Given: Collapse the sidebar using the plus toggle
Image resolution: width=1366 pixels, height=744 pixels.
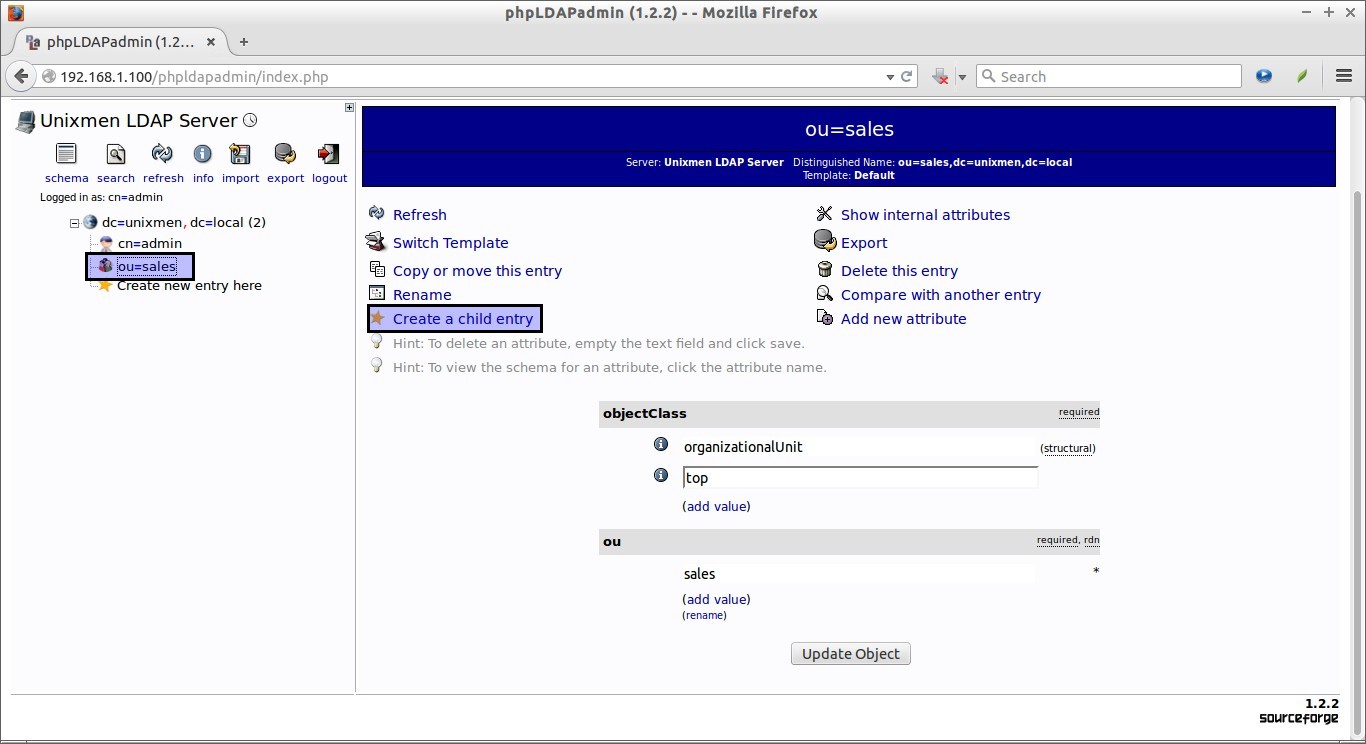Looking at the screenshot, I should (349, 108).
